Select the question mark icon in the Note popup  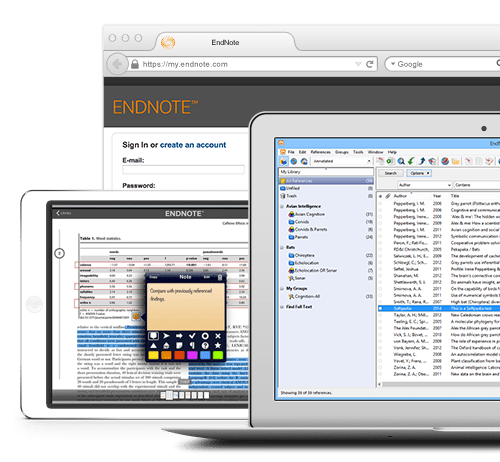(205, 345)
